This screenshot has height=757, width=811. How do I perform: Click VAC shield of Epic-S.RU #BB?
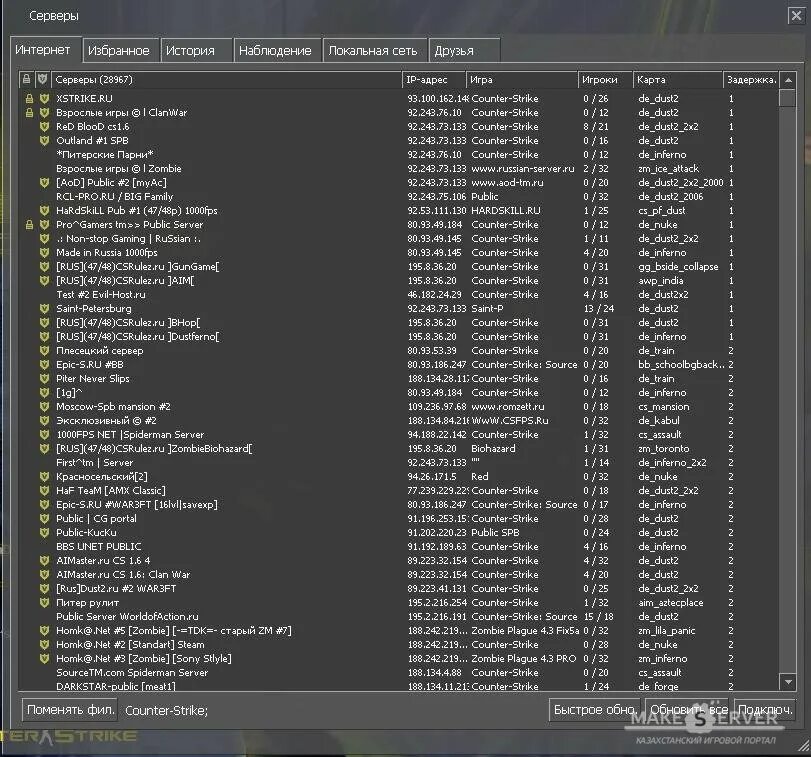[44, 364]
